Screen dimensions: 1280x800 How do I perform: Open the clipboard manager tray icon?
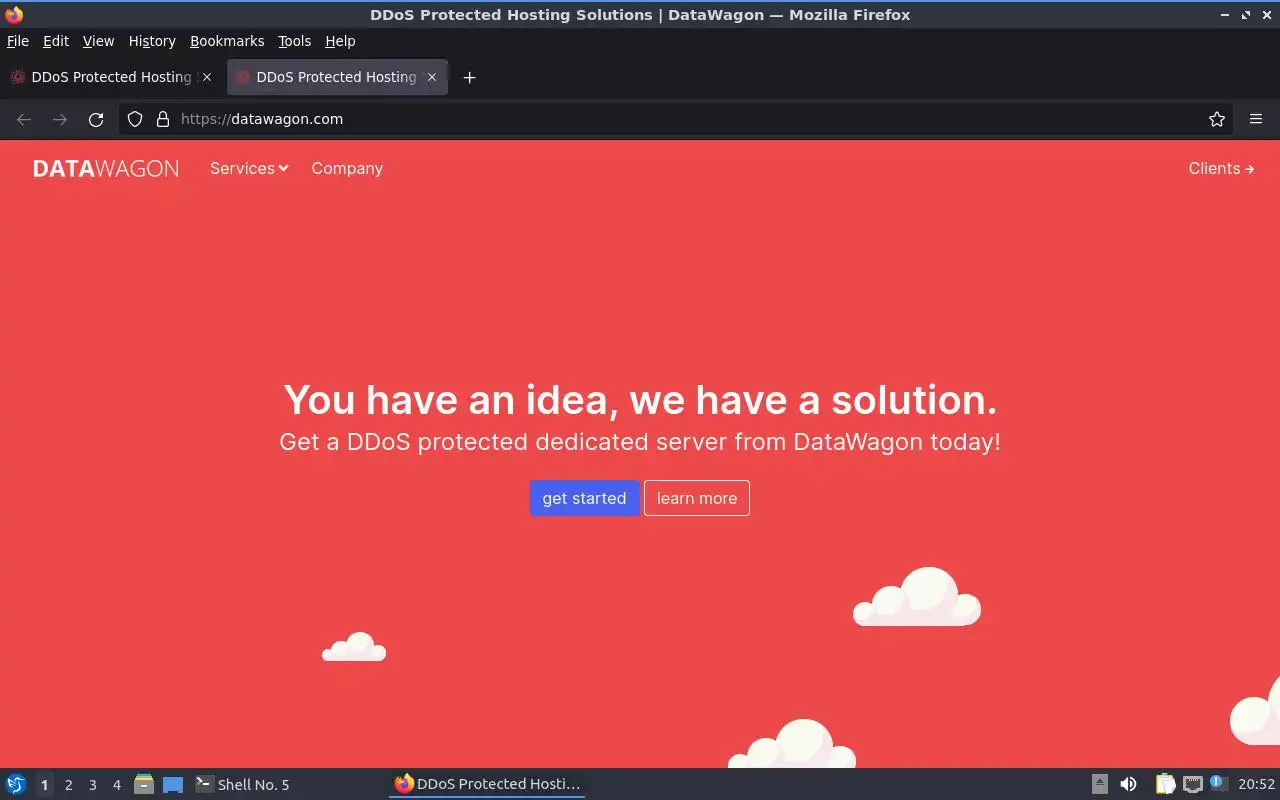[1165, 784]
